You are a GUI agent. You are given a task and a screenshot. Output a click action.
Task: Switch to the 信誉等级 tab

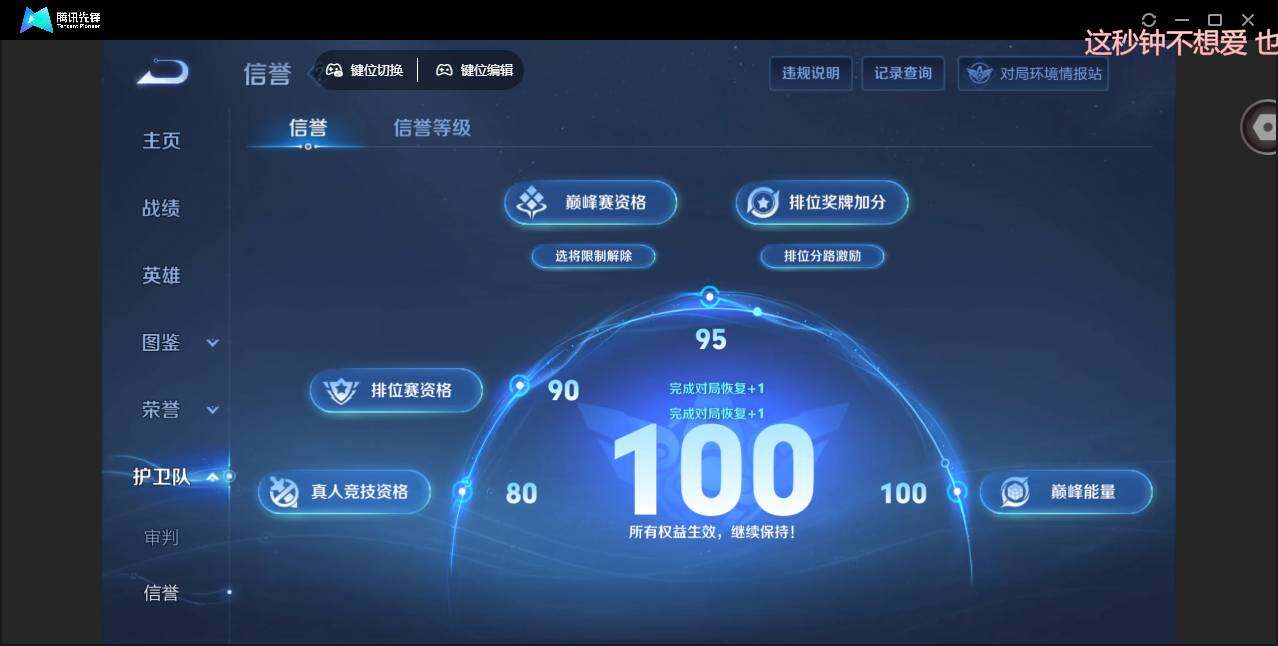click(x=432, y=128)
